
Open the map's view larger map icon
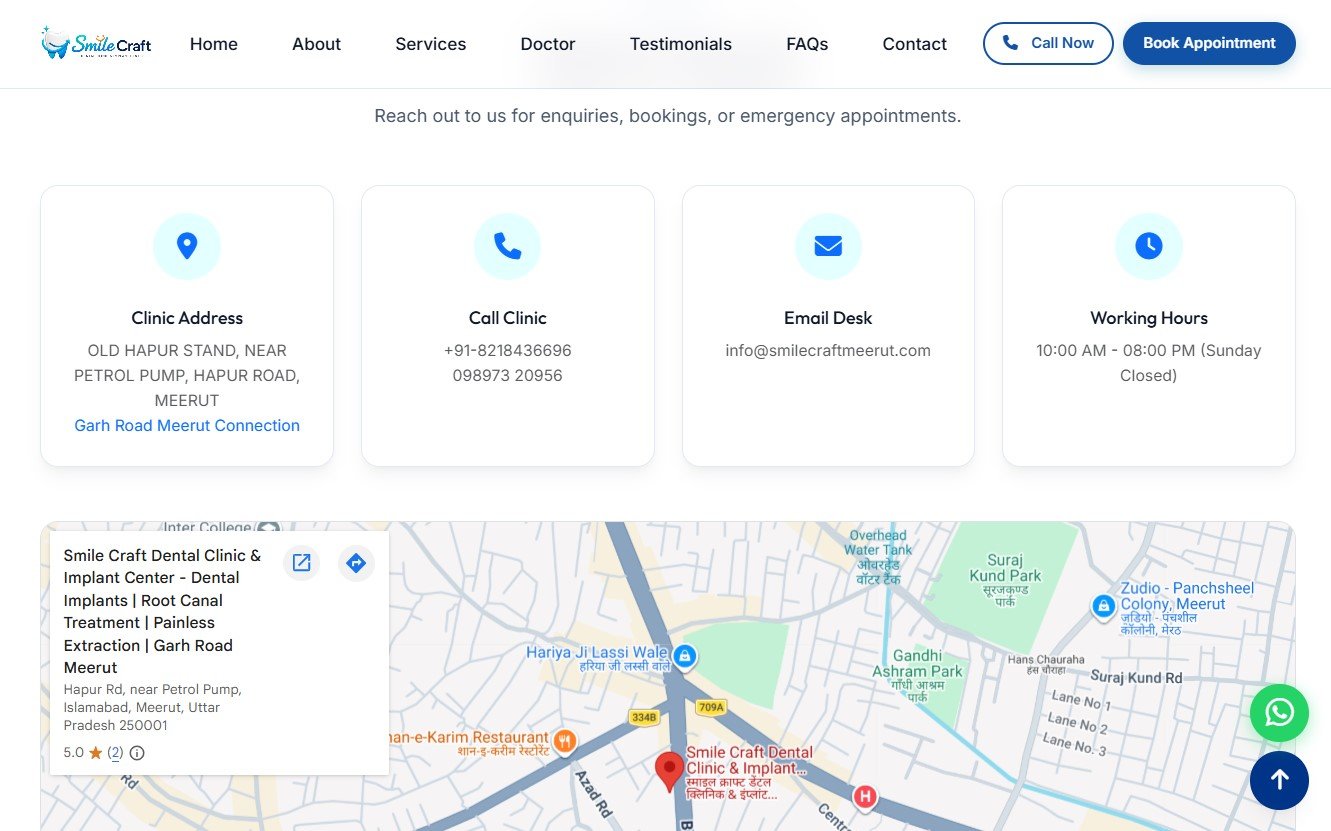click(301, 563)
